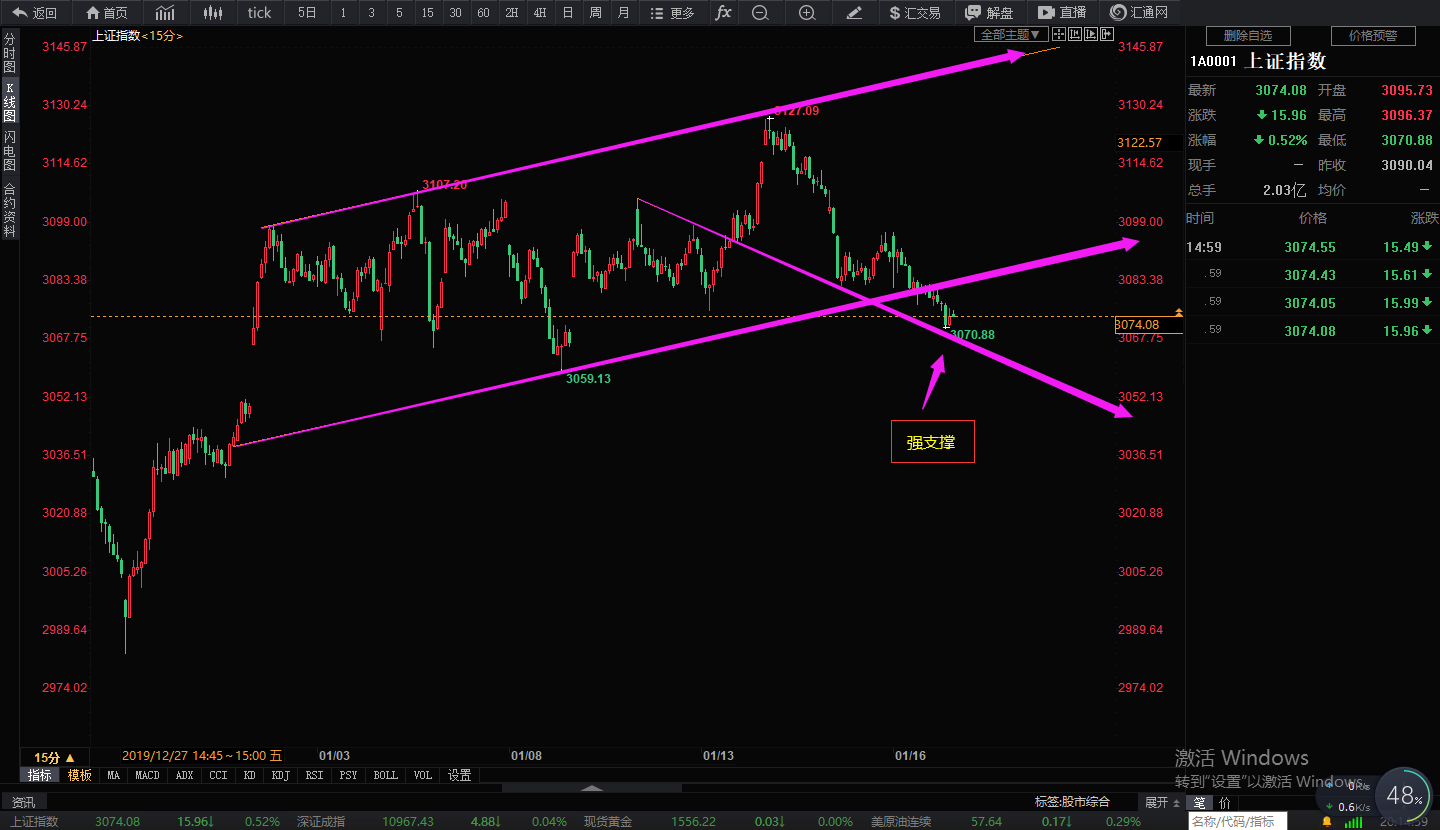Screen dimensions: 1440x830
Task: Open the 直播 live broadcast
Action: click(1062, 13)
